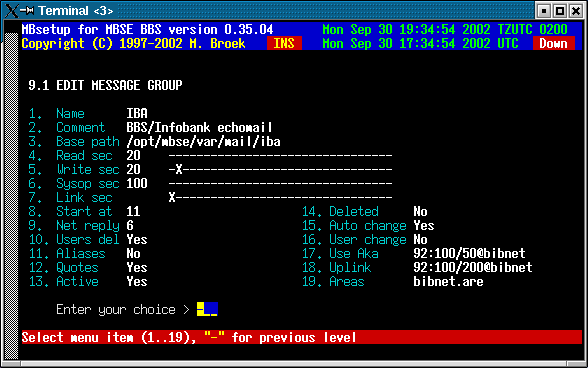Click the Read sec flags dashes line
This screenshot has width=588, height=368.
coord(280,156)
